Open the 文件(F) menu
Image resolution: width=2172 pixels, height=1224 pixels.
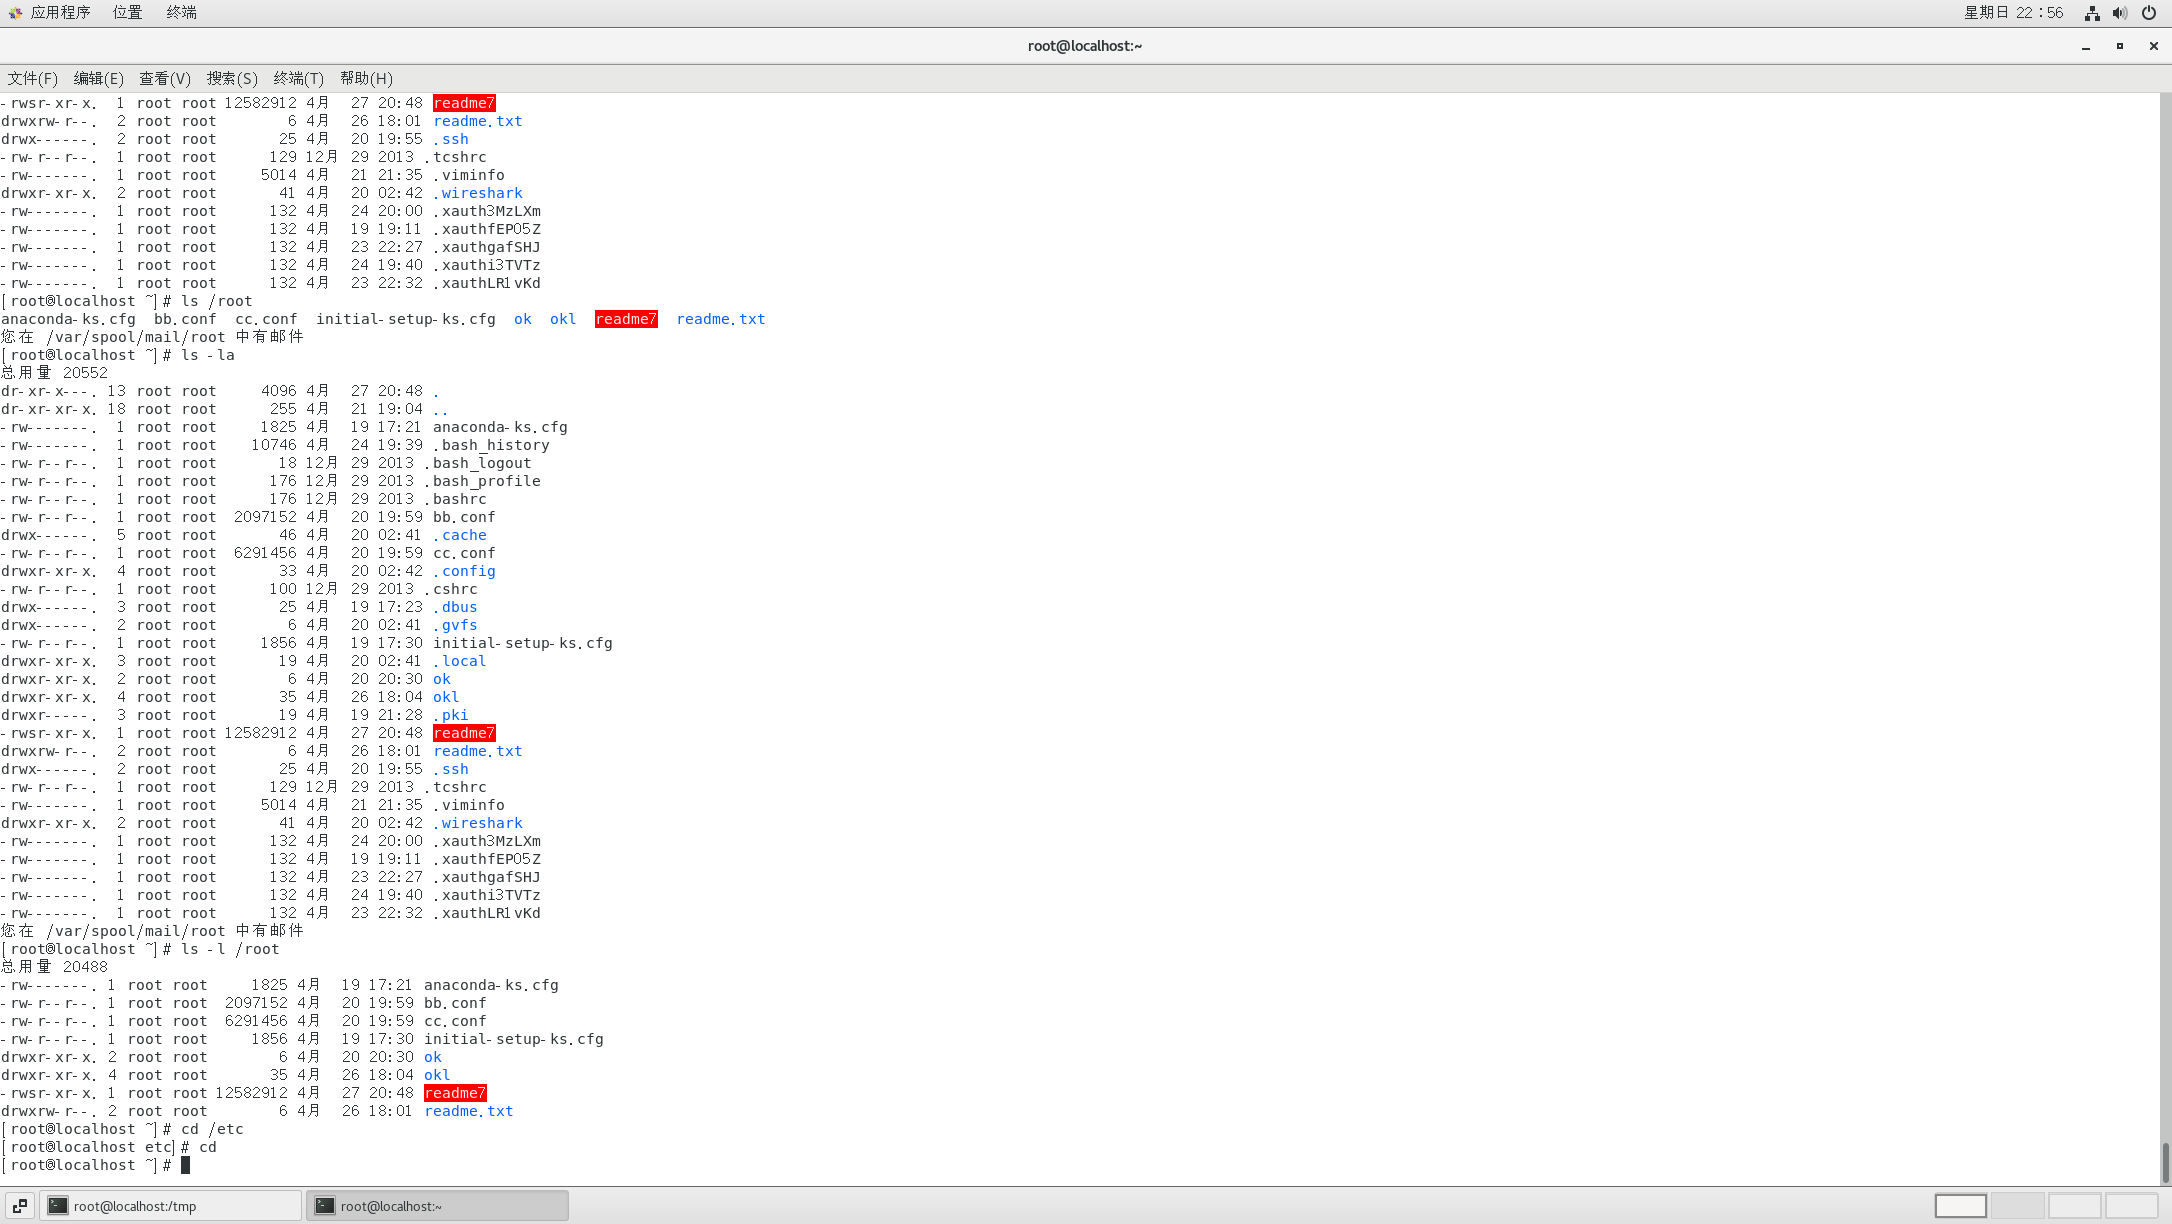(32, 78)
